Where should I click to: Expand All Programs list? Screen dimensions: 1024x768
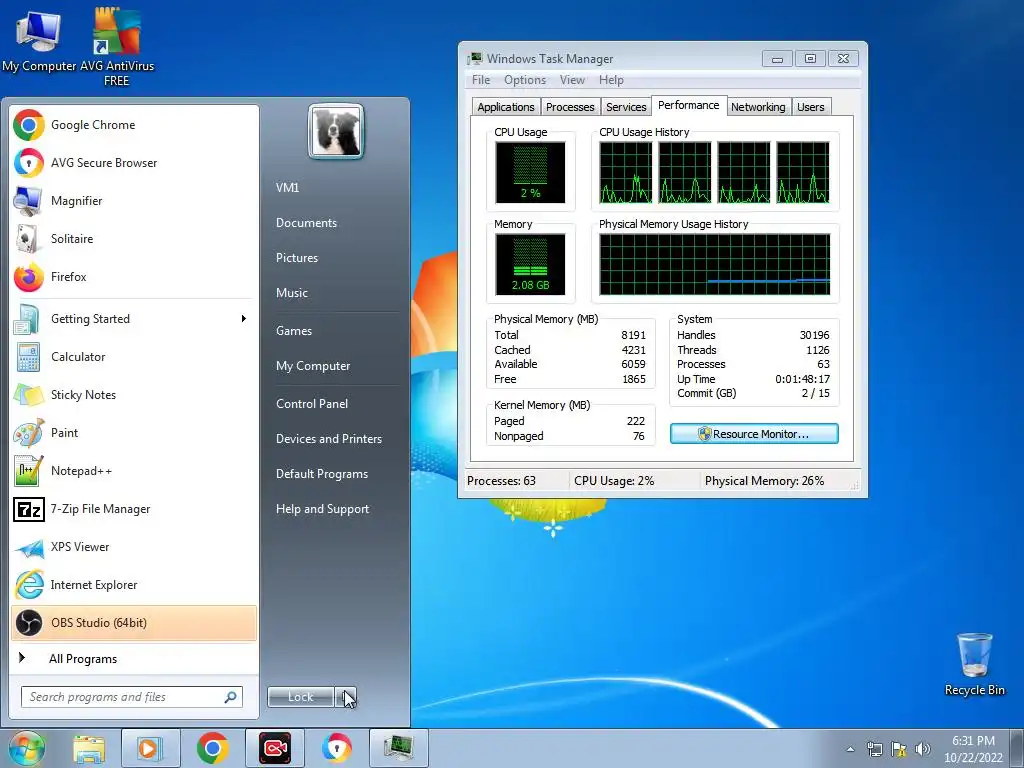pos(134,659)
